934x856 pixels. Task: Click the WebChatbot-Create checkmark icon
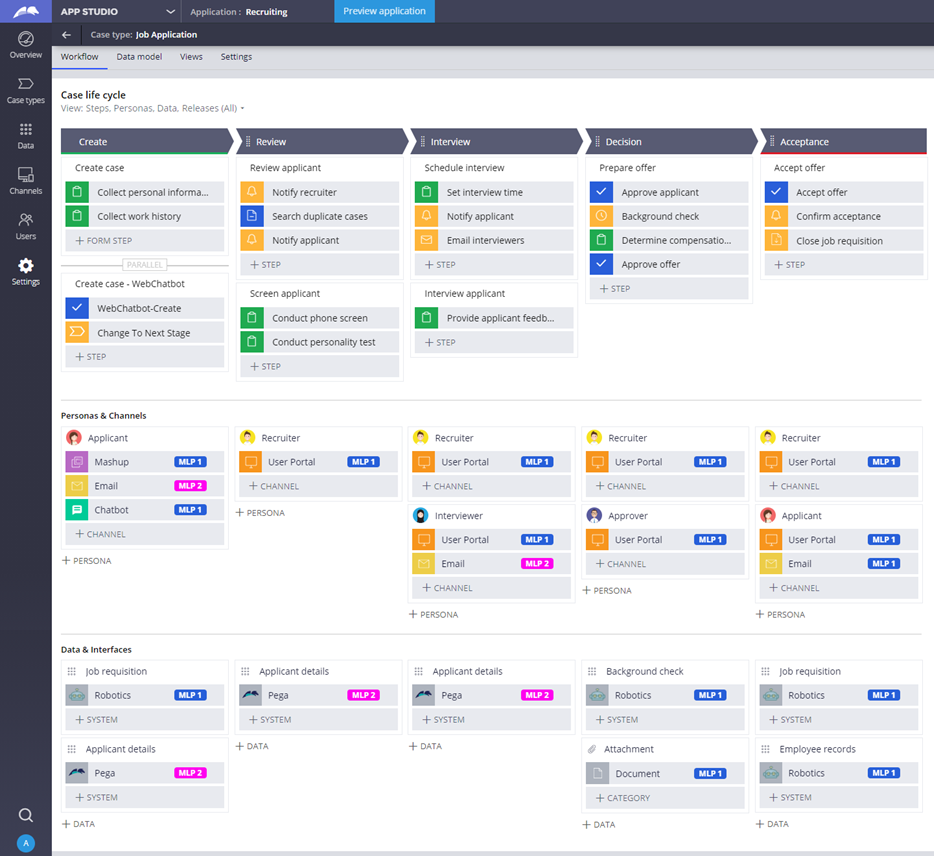click(77, 308)
